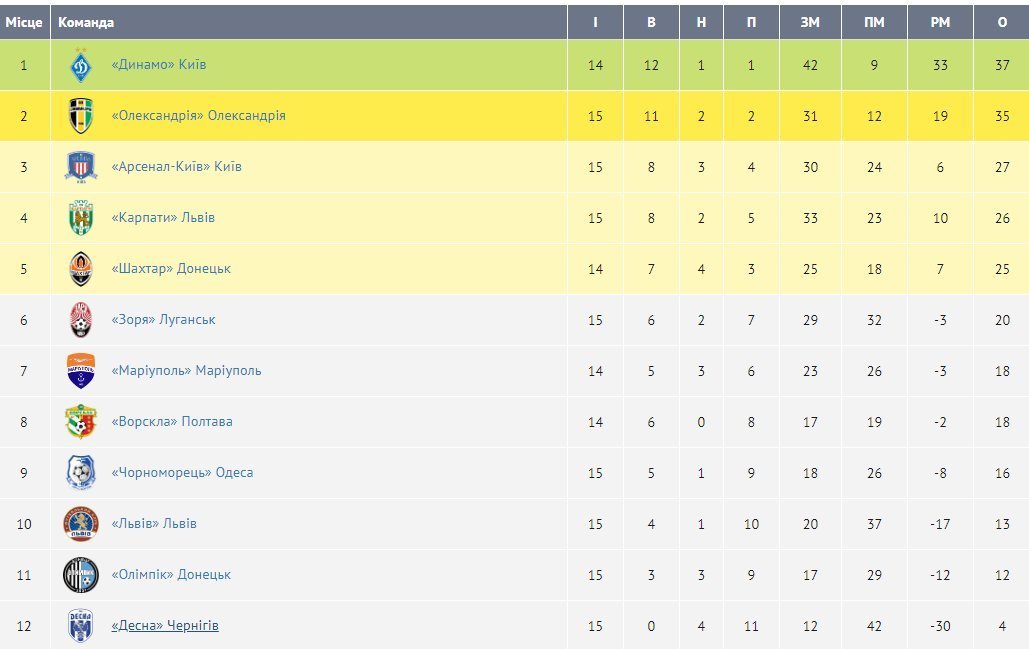The width and height of the screenshot is (1029, 649).
Task: Click the Olimpik Donetsk club logo
Action: pyautogui.click(x=81, y=575)
